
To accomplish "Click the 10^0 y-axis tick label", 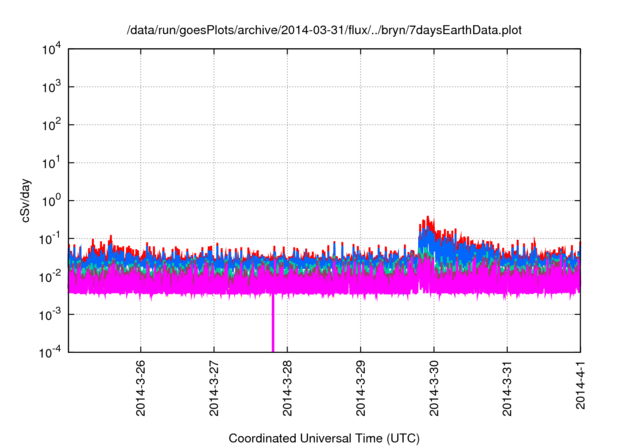I will point(51,201).
